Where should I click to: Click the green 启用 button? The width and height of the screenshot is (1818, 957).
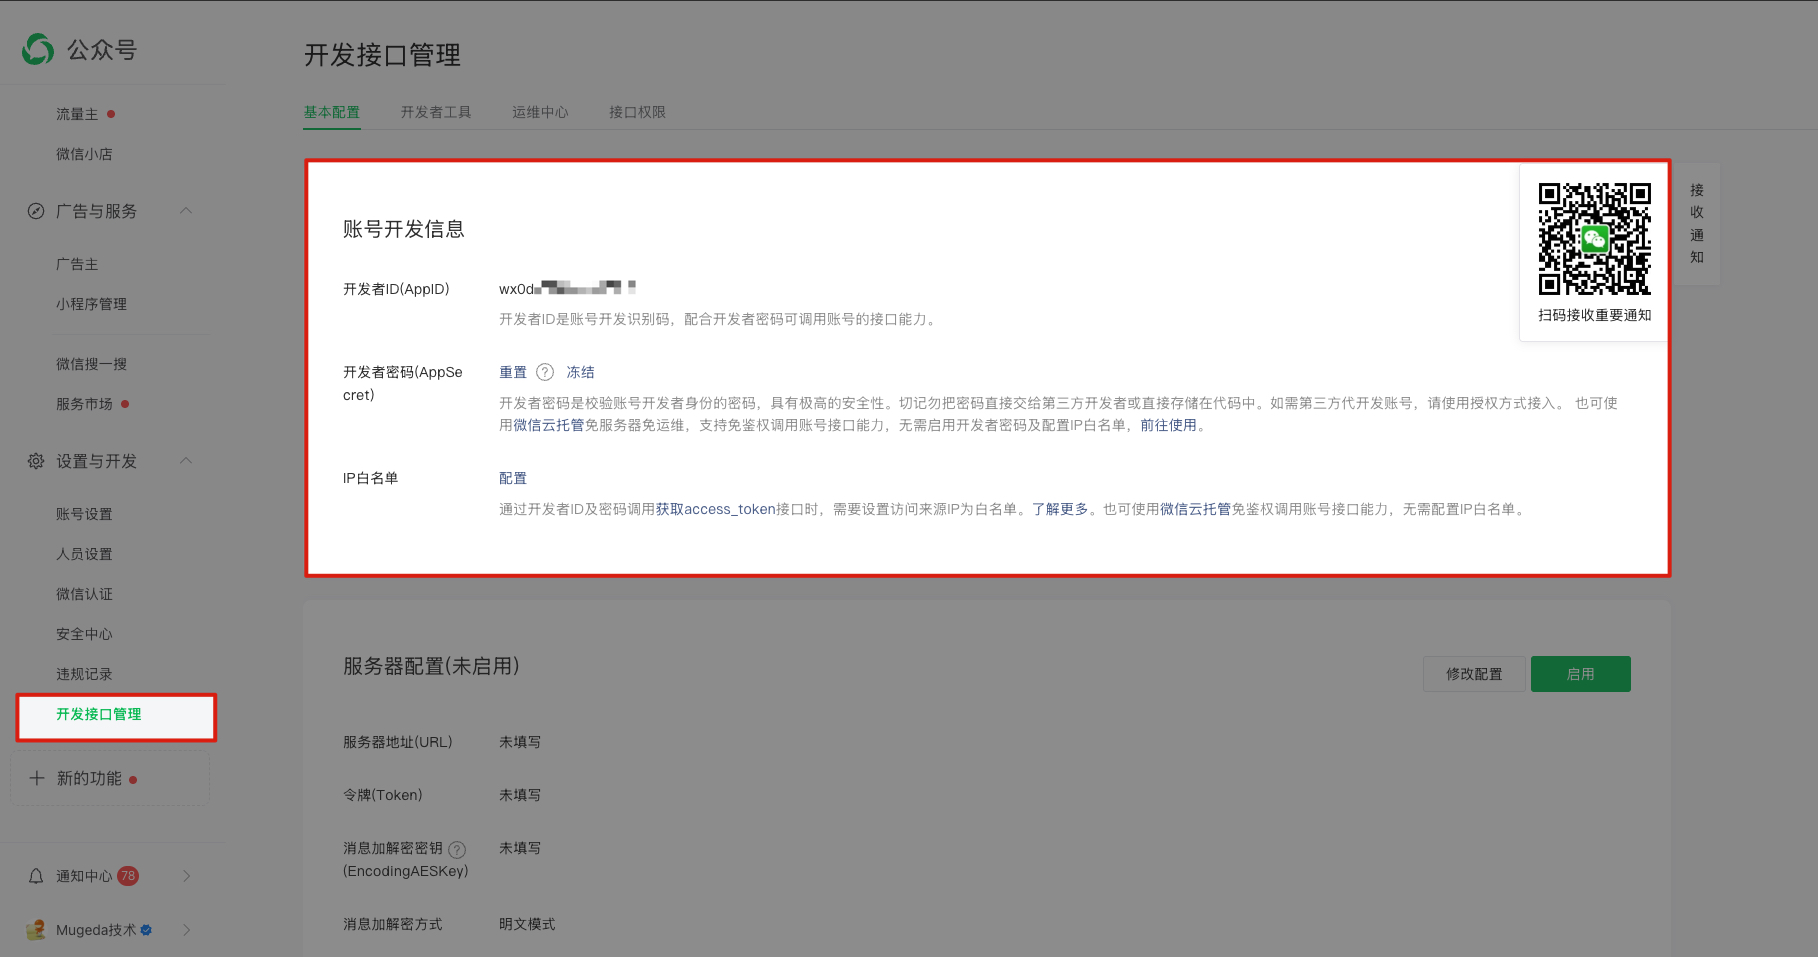(x=1580, y=674)
